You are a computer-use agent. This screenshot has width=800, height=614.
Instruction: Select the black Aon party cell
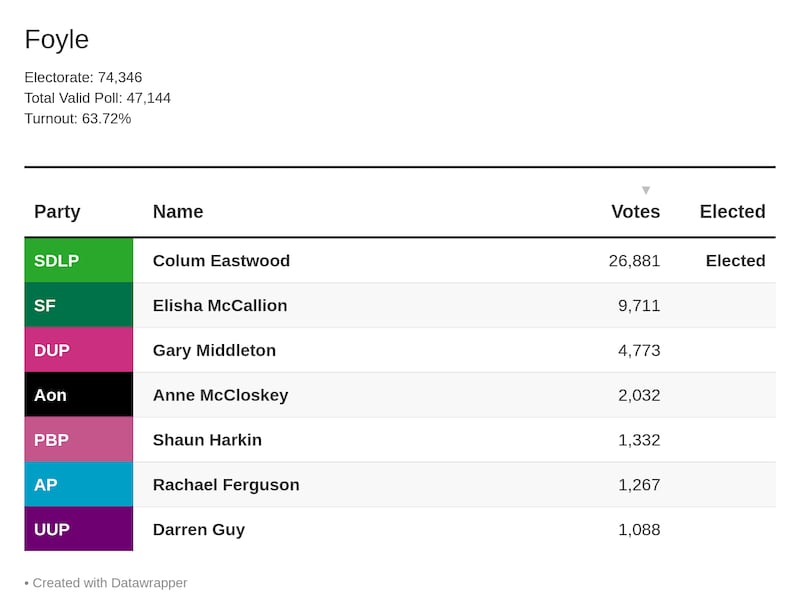point(78,395)
